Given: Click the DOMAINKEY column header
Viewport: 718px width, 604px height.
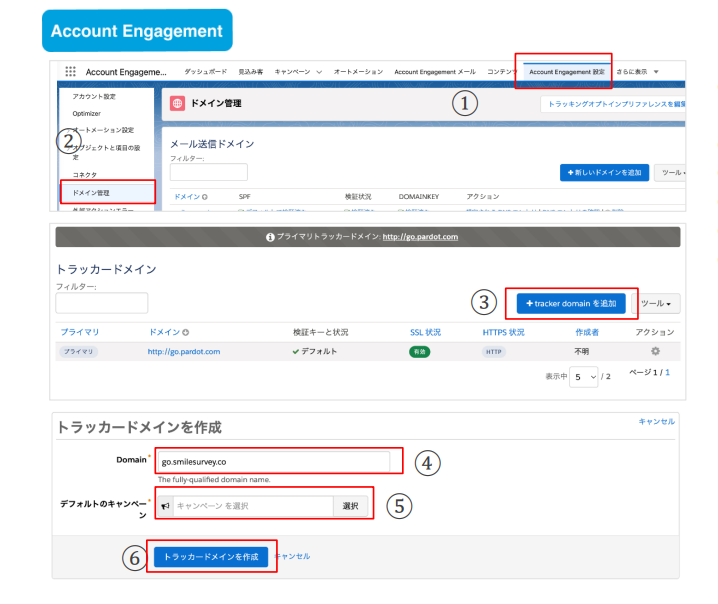Looking at the screenshot, I should click(x=419, y=197).
